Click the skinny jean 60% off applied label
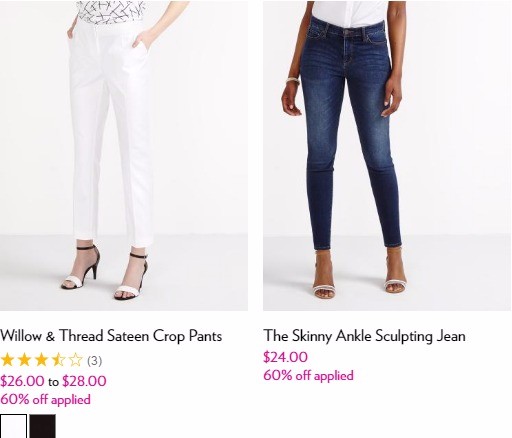Viewport: 512px width, 438px height. click(x=308, y=375)
